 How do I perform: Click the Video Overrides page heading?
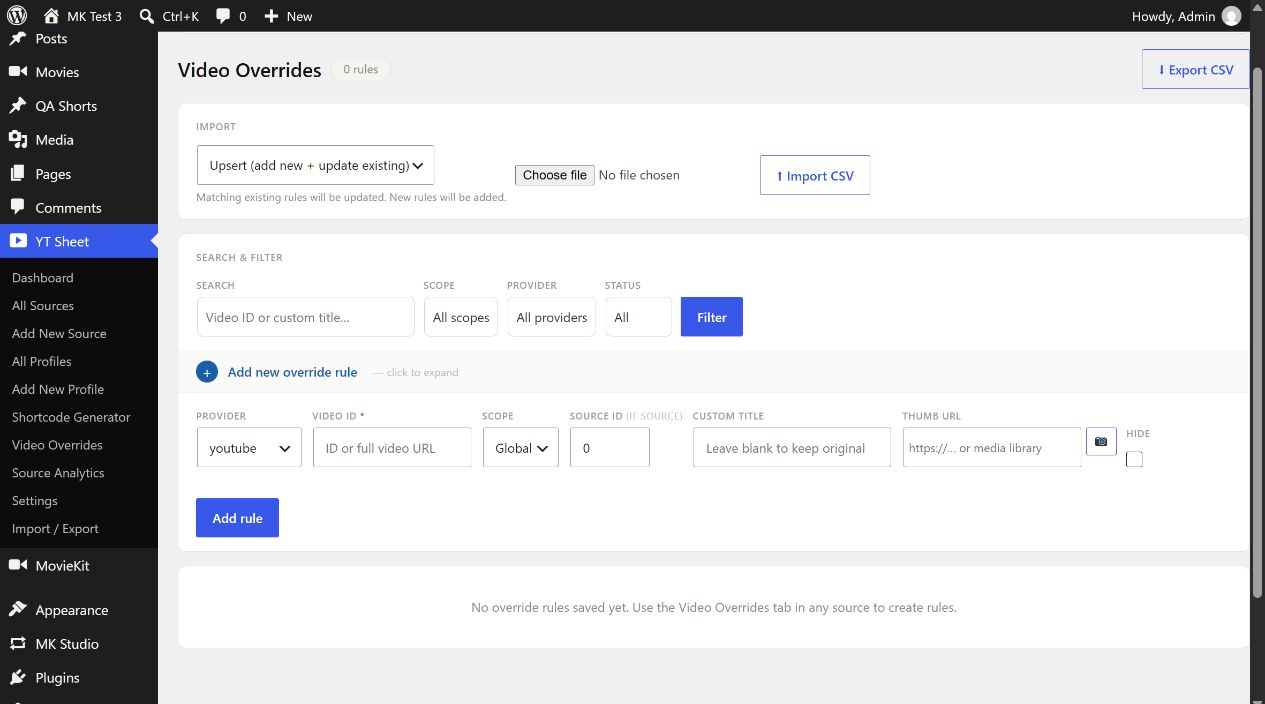pyautogui.click(x=249, y=70)
